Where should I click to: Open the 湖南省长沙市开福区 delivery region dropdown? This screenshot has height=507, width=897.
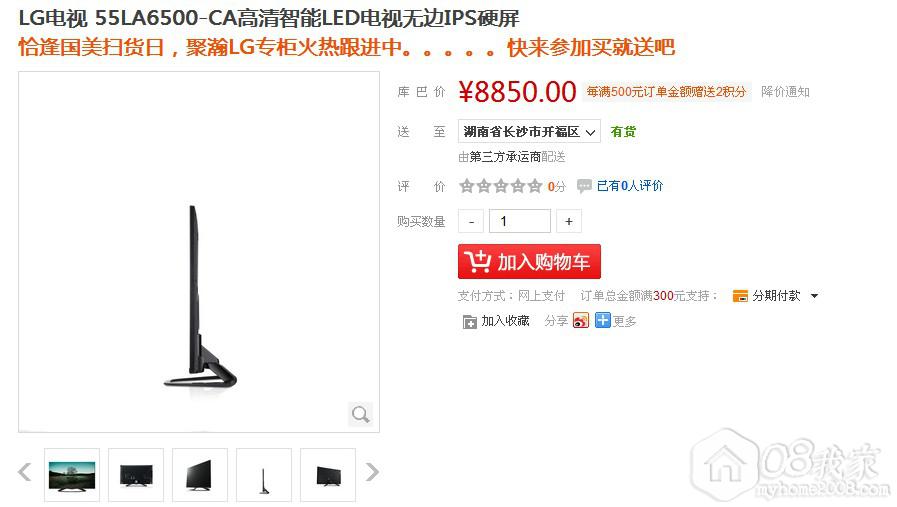pyautogui.click(x=529, y=132)
